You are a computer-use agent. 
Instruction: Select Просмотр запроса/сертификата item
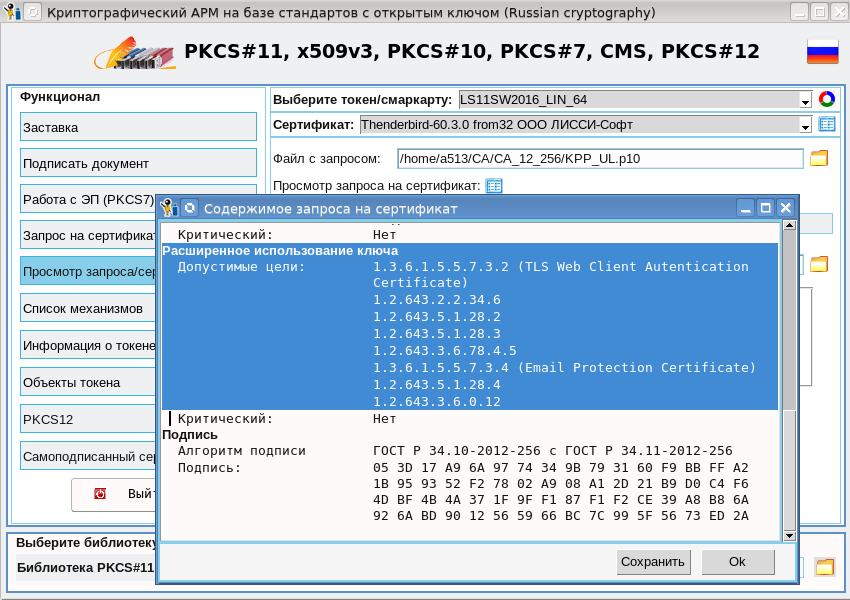[88, 272]
